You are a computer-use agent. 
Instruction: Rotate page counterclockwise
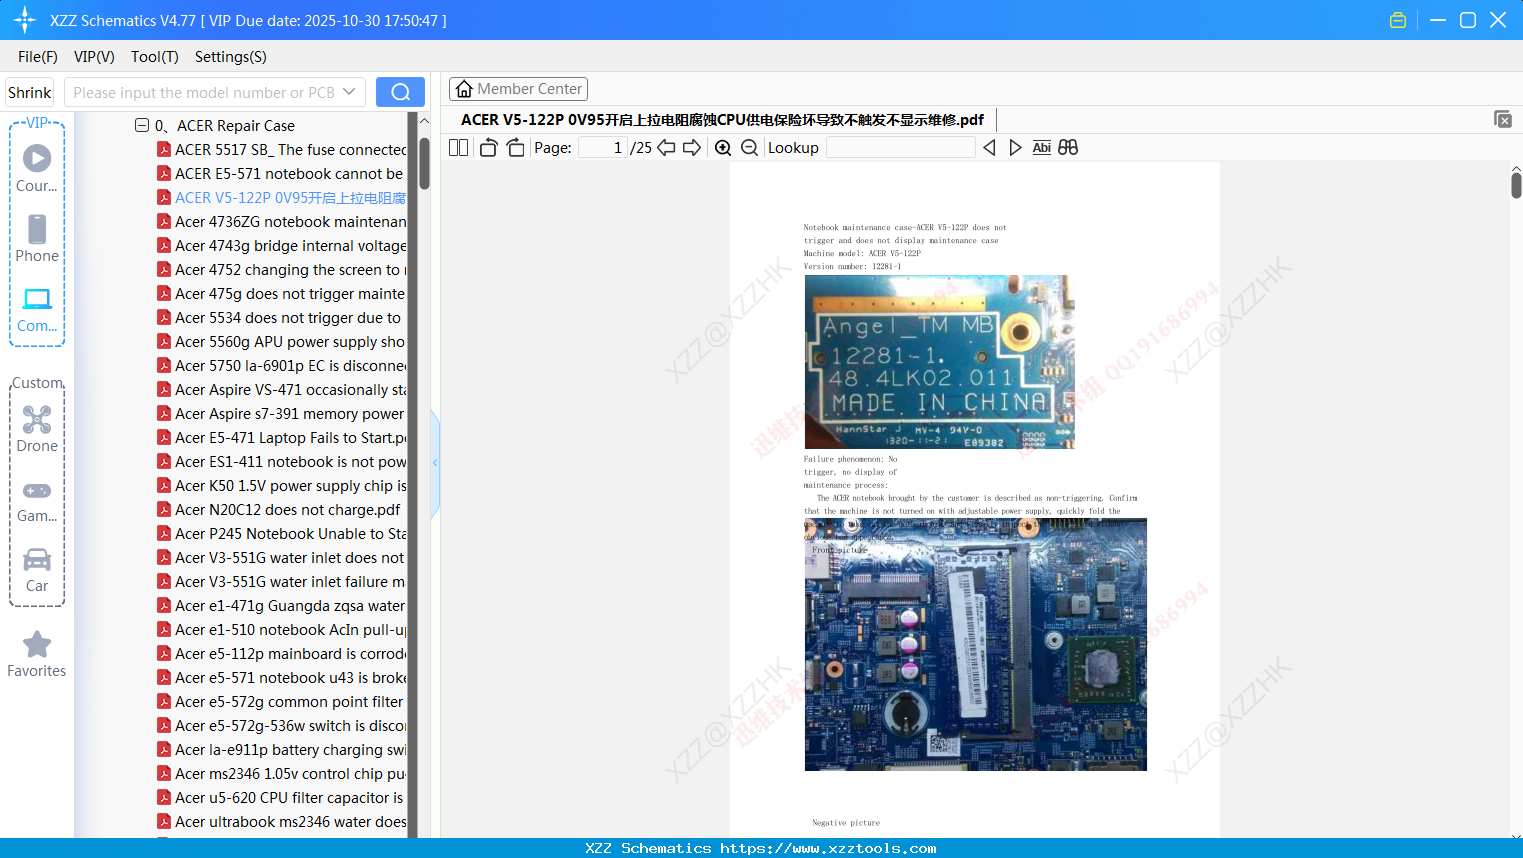(489, 148)
